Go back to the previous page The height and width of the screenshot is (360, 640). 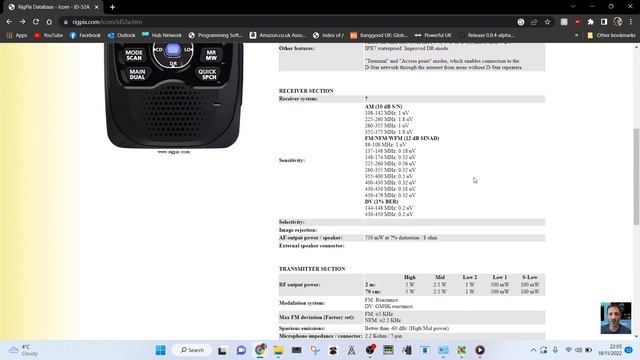pyautogui.click(x=9, y=22)
